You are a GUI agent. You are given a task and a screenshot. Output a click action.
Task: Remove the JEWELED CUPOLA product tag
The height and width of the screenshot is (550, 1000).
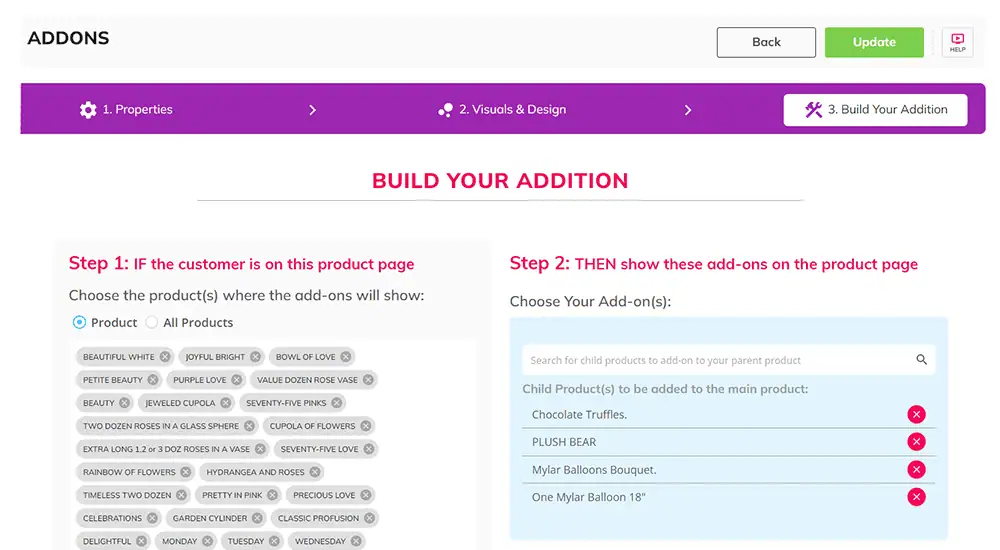[226, 403]
